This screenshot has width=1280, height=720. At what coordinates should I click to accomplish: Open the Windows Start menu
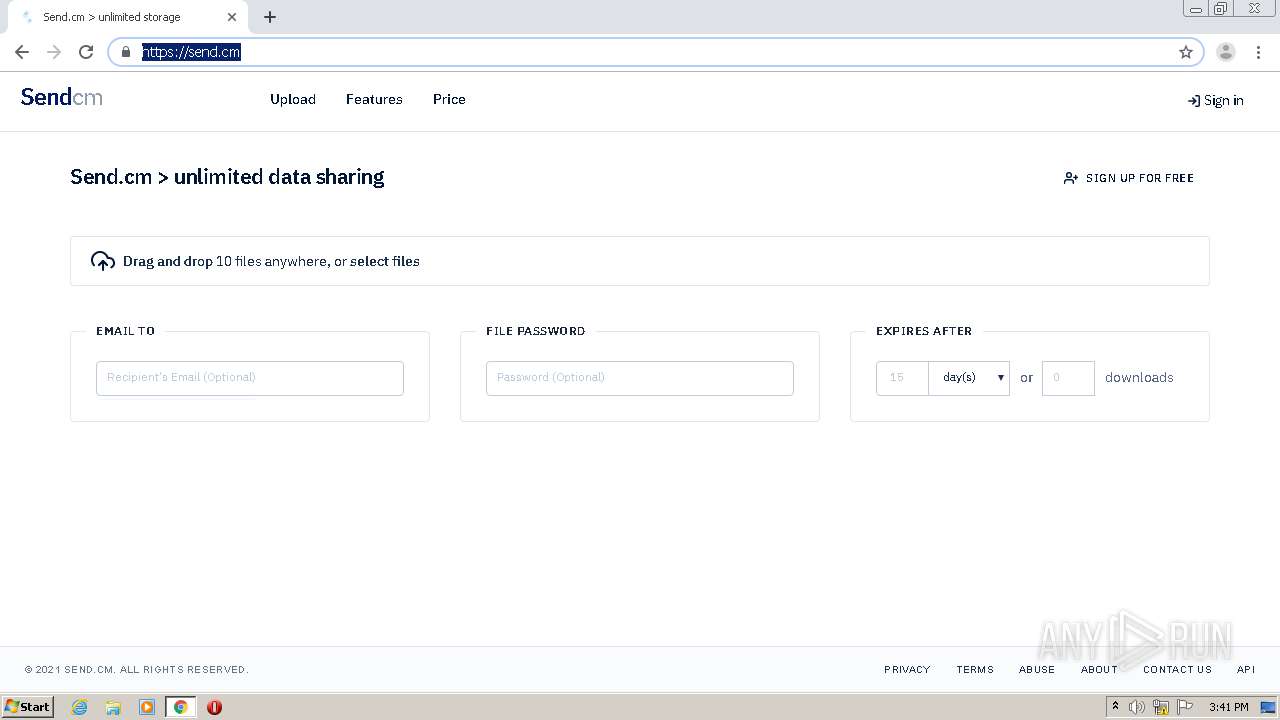click(27, 707)
